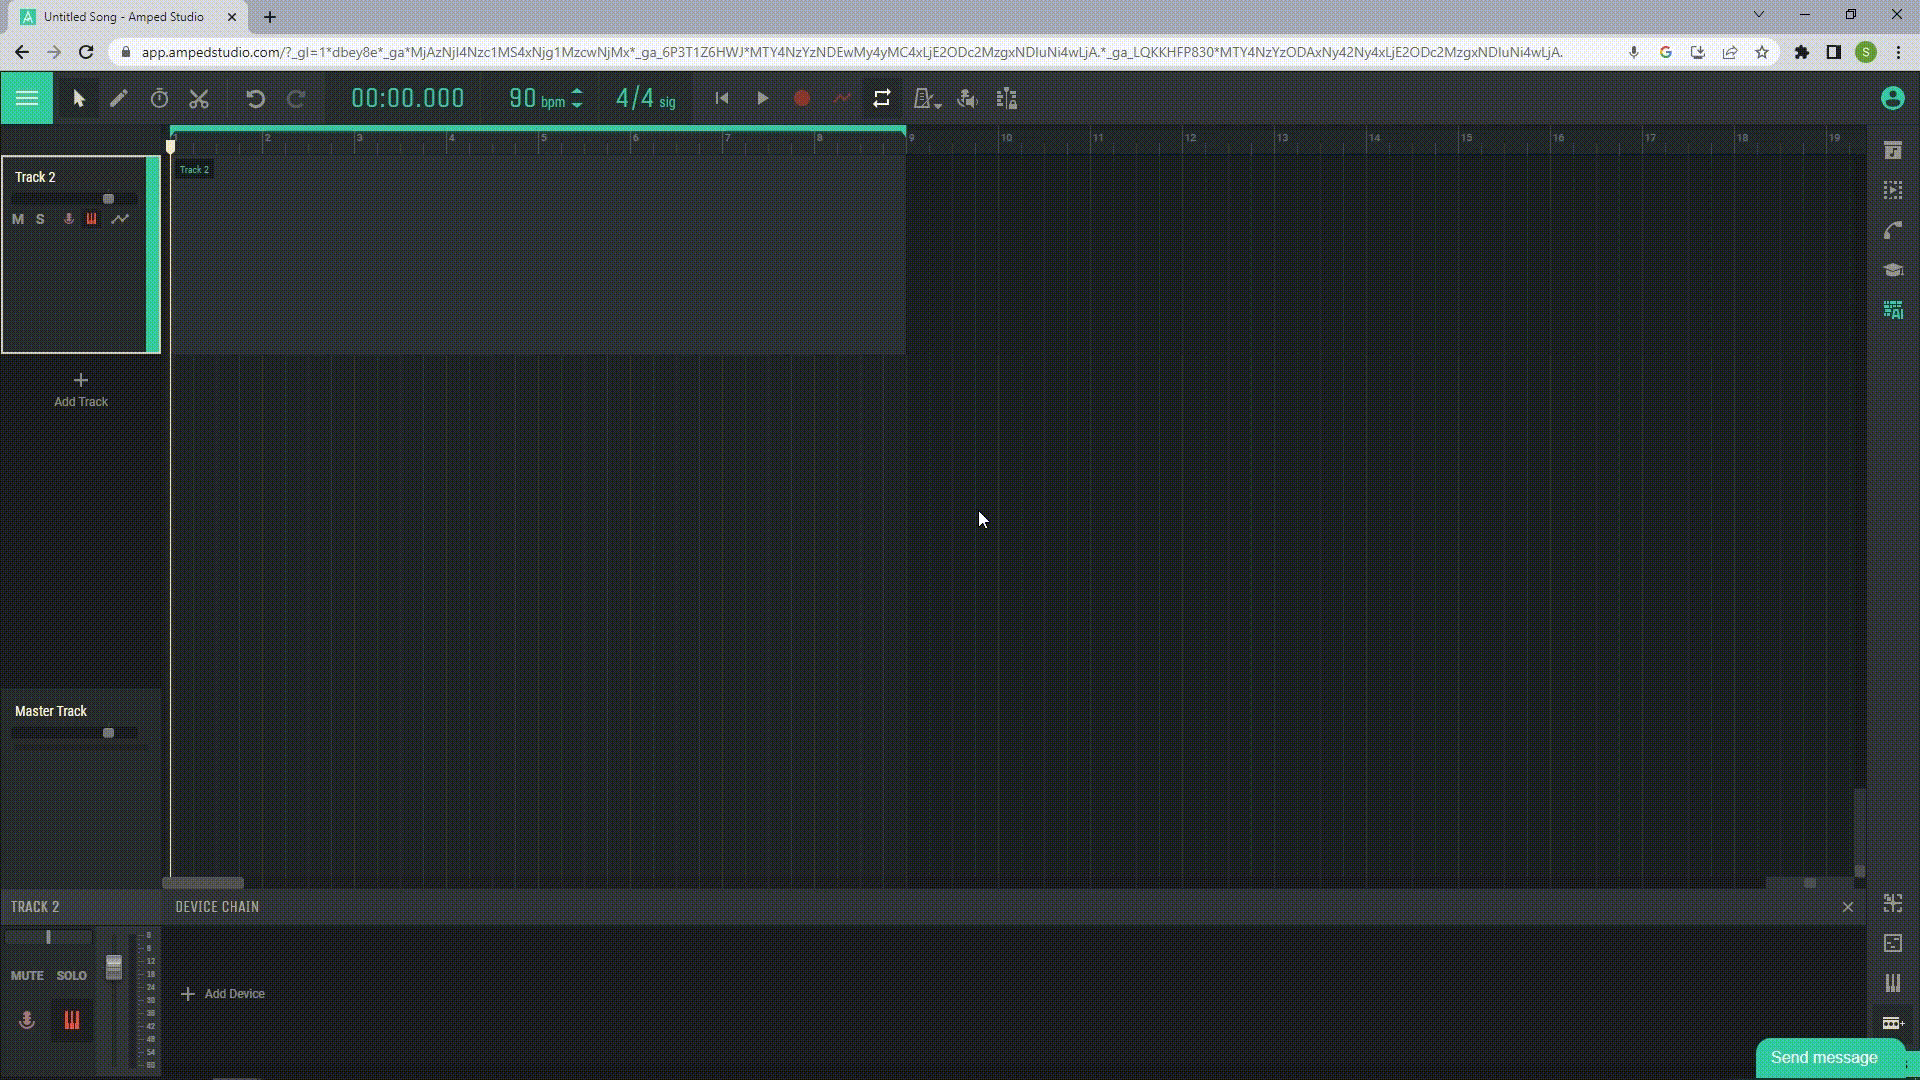Click the automation curve icon on Track 2
Viewport: 1920px width, 1080px height.
[120, 219]
